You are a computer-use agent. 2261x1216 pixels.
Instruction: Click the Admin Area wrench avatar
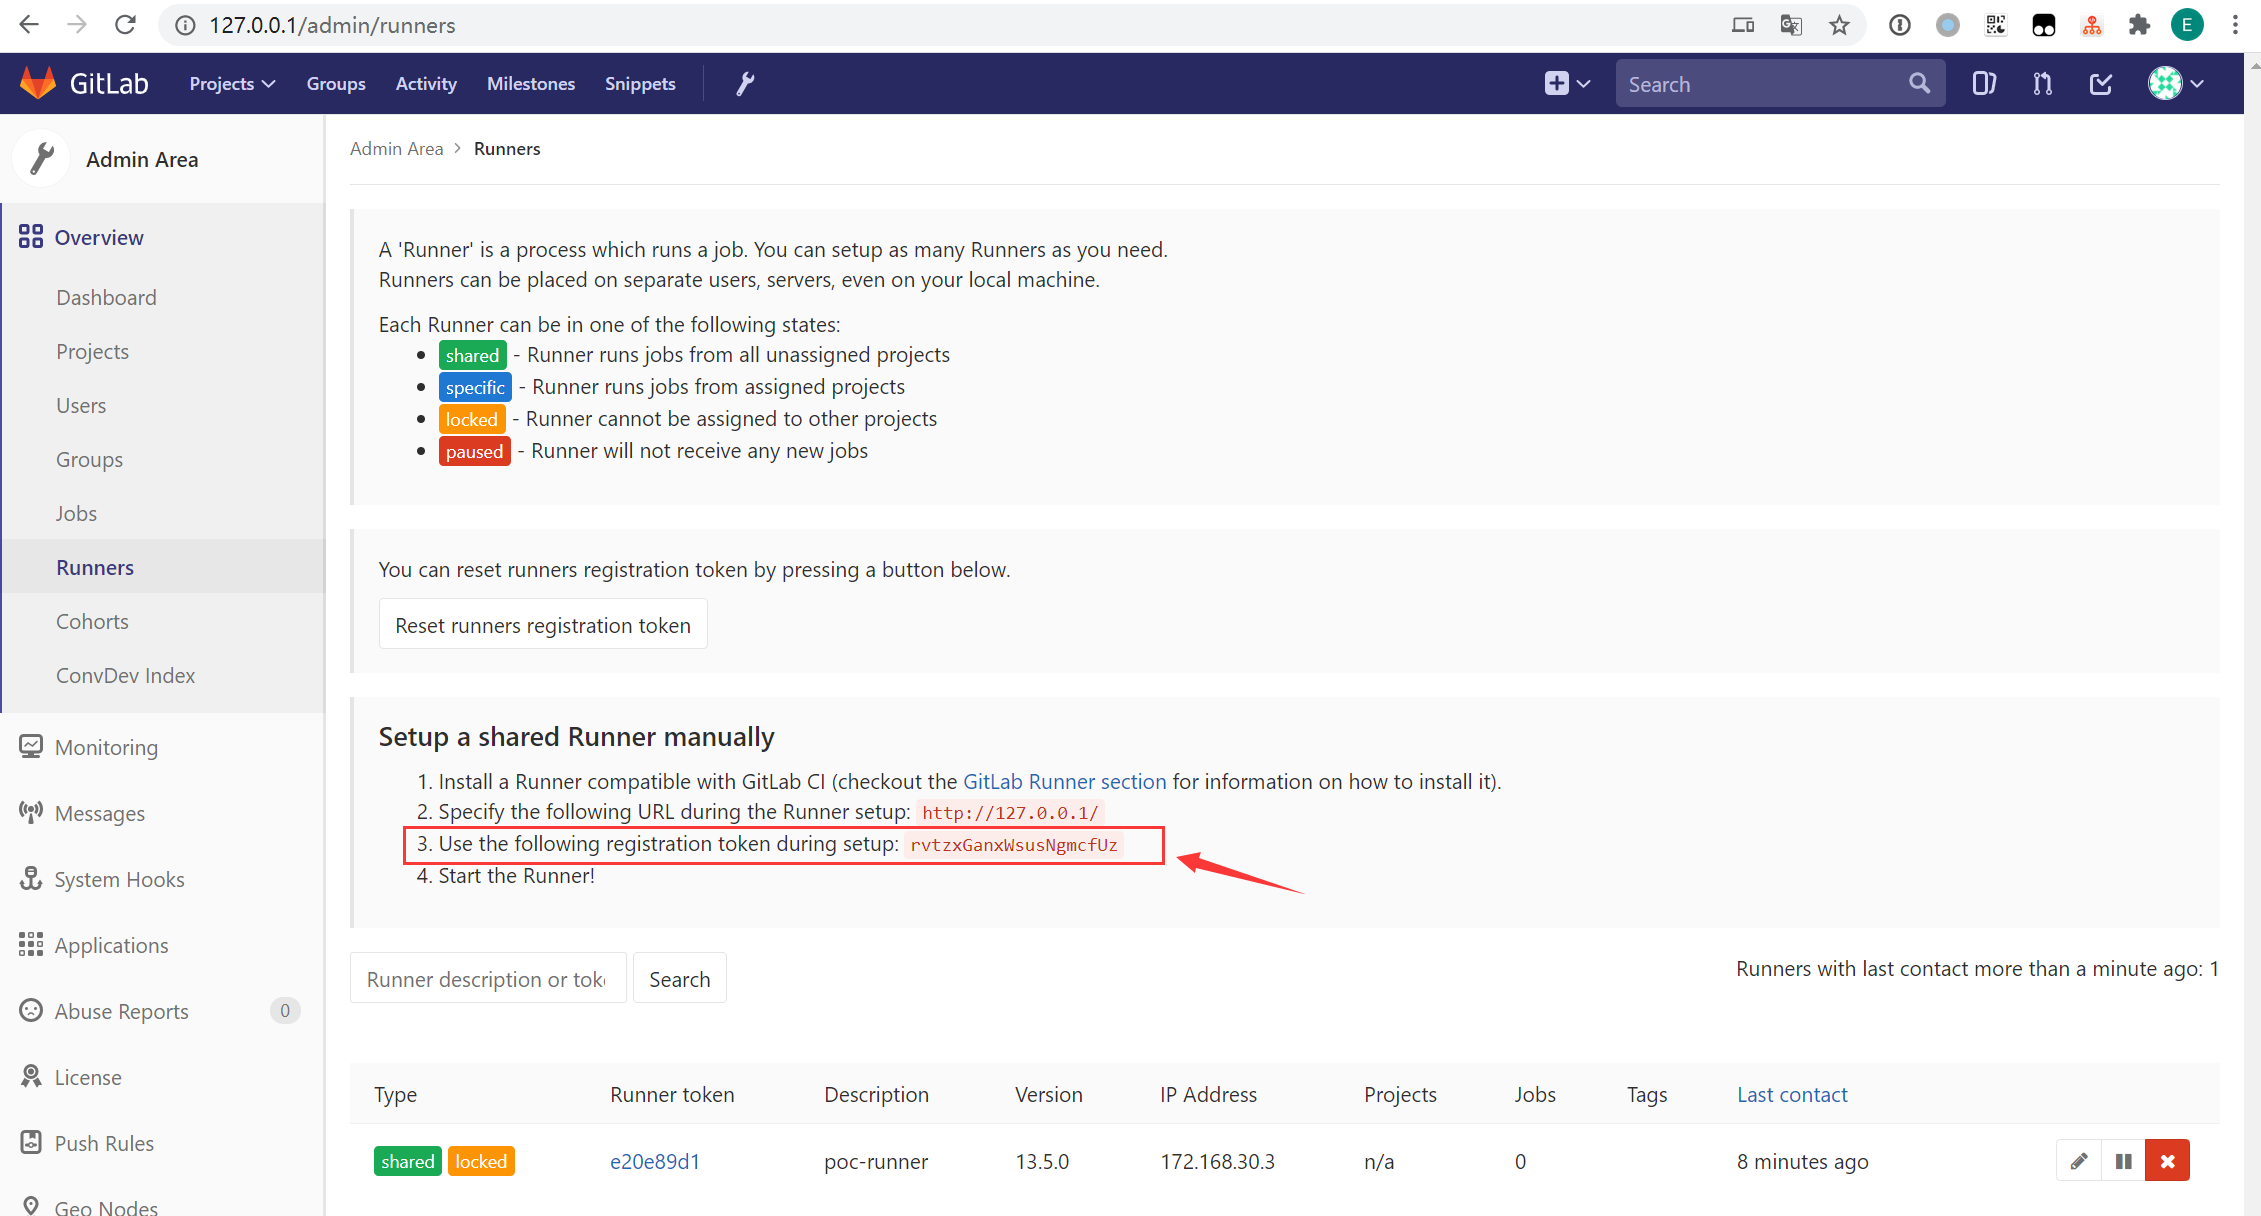(x=42, y=159)
